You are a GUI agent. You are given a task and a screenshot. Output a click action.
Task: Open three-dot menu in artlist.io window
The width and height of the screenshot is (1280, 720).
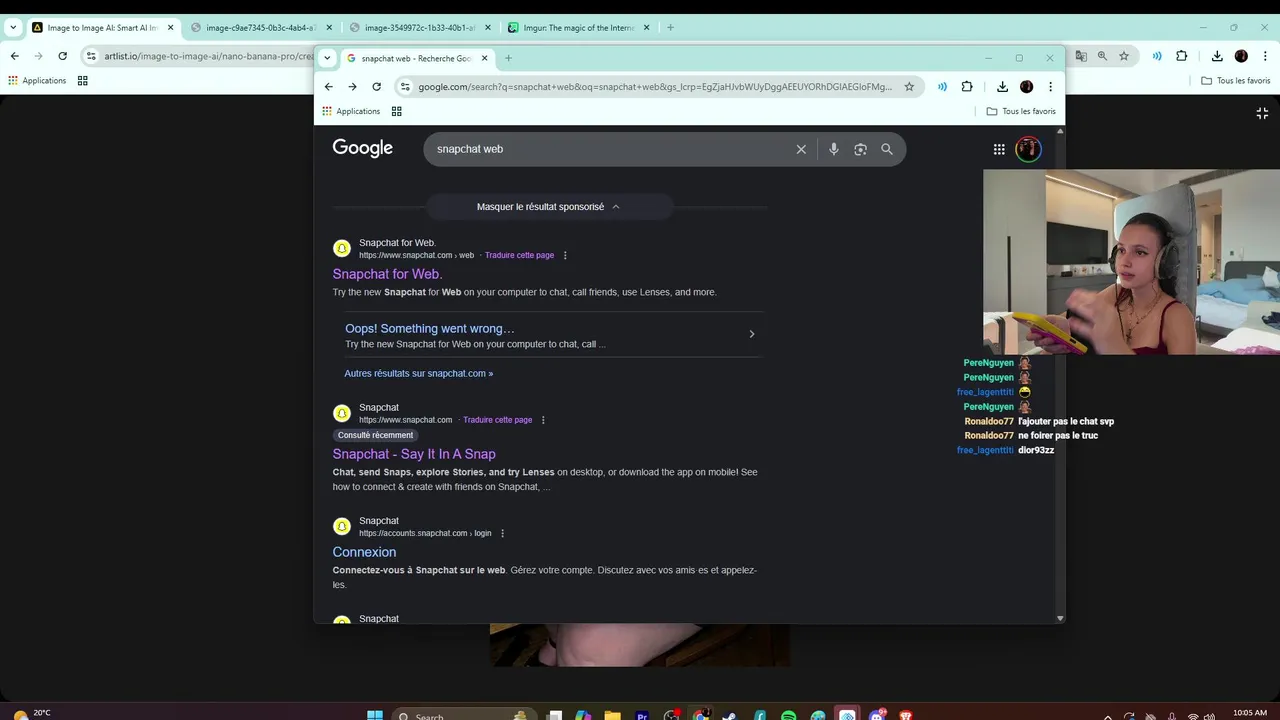1264,56
